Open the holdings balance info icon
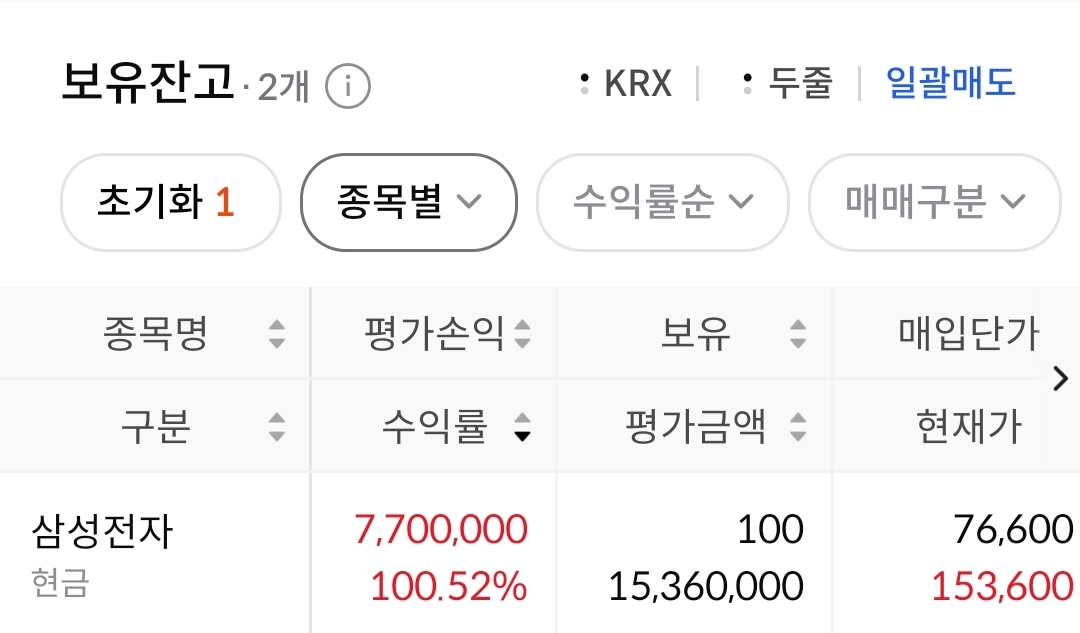1080x633 pixels. click(x=348, y=87)
